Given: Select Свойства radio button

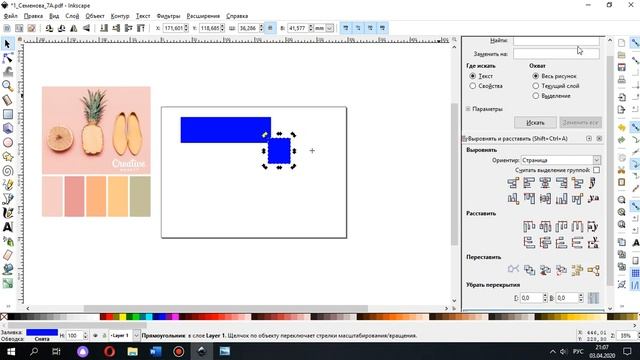Looking at the screenshot, I should point(472,86).
